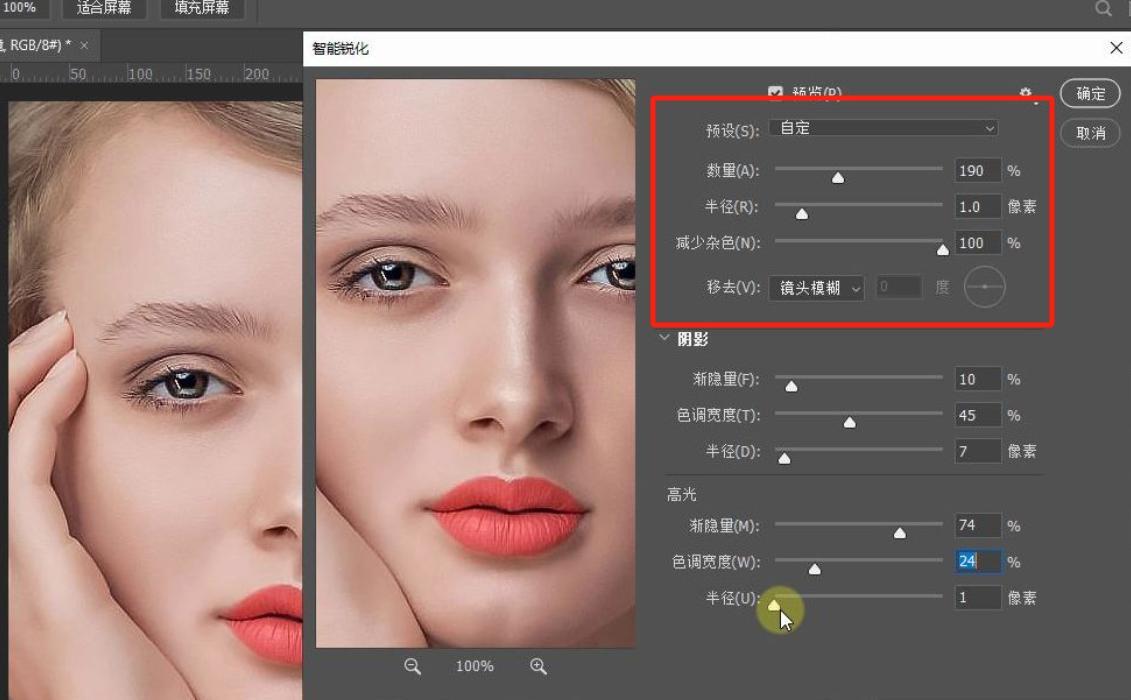Screen dimensions: 1131x700
Task: Open the 移去(V) blur removal dropdown
Action: (815, 287)
